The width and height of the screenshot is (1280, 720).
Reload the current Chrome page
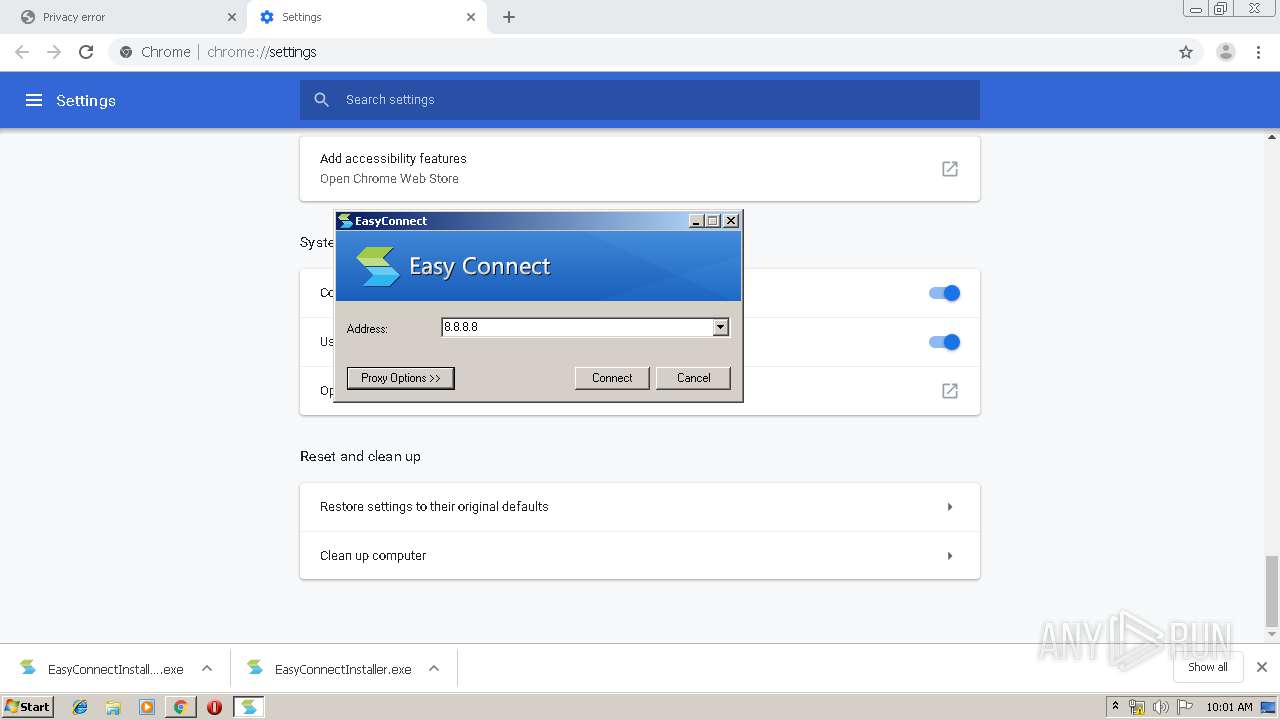pos(86,52)
